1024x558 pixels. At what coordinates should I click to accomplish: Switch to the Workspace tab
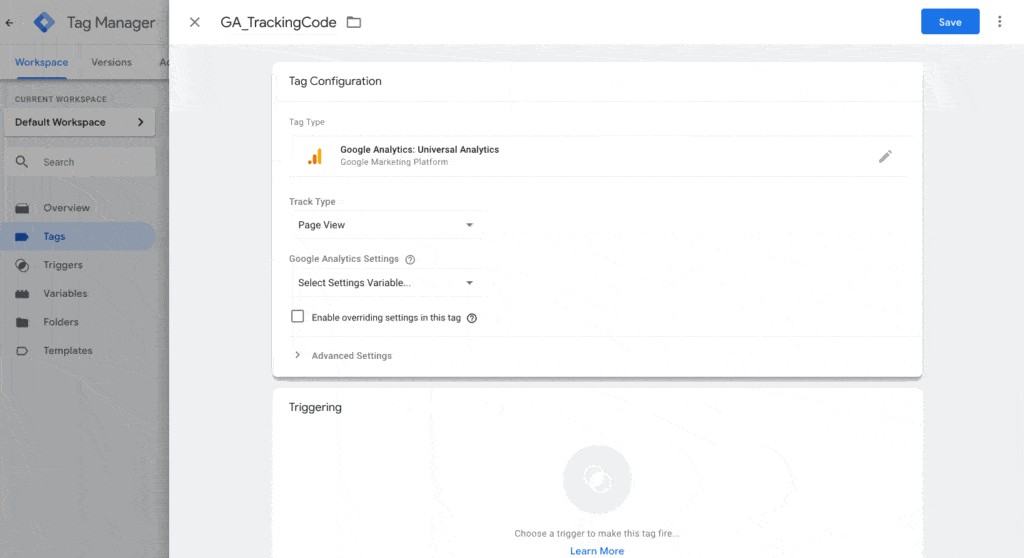tap(41, 62)
